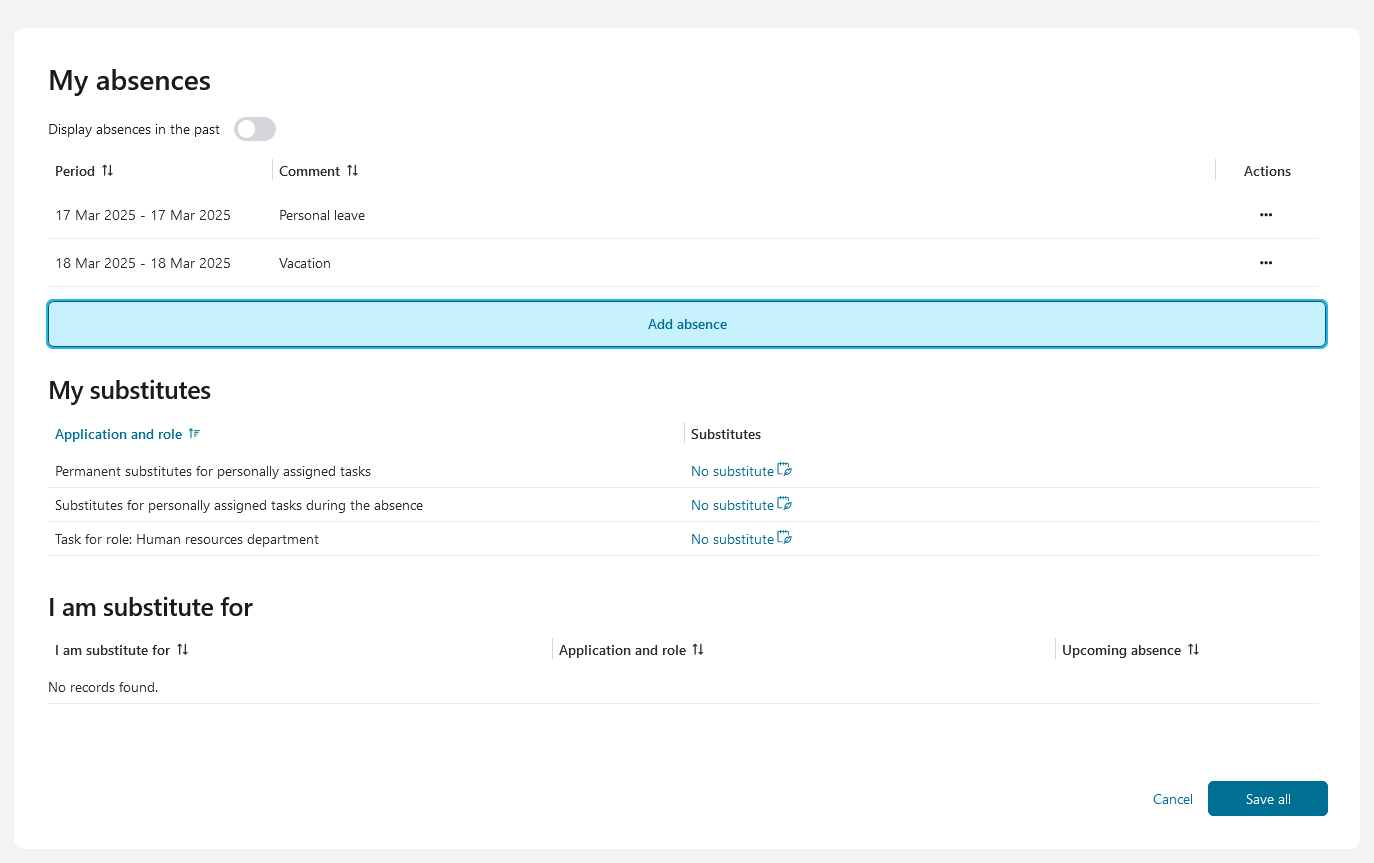The width and height of the screenshot is (1374, 863).
Task: Click the Comment column header text
Action: (x=310, y=171)
